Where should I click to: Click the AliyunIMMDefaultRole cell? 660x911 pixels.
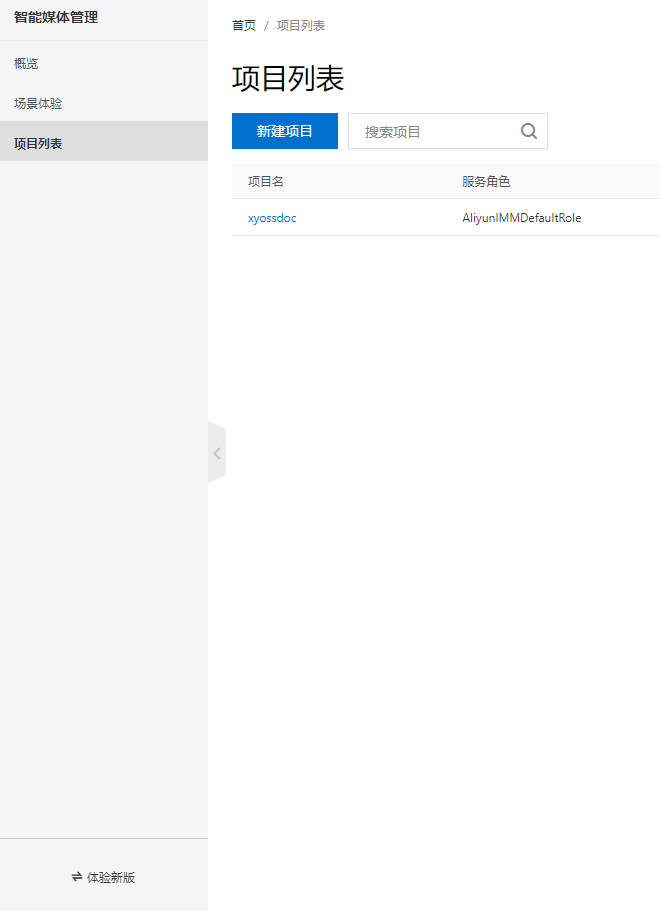pos(522,218)
